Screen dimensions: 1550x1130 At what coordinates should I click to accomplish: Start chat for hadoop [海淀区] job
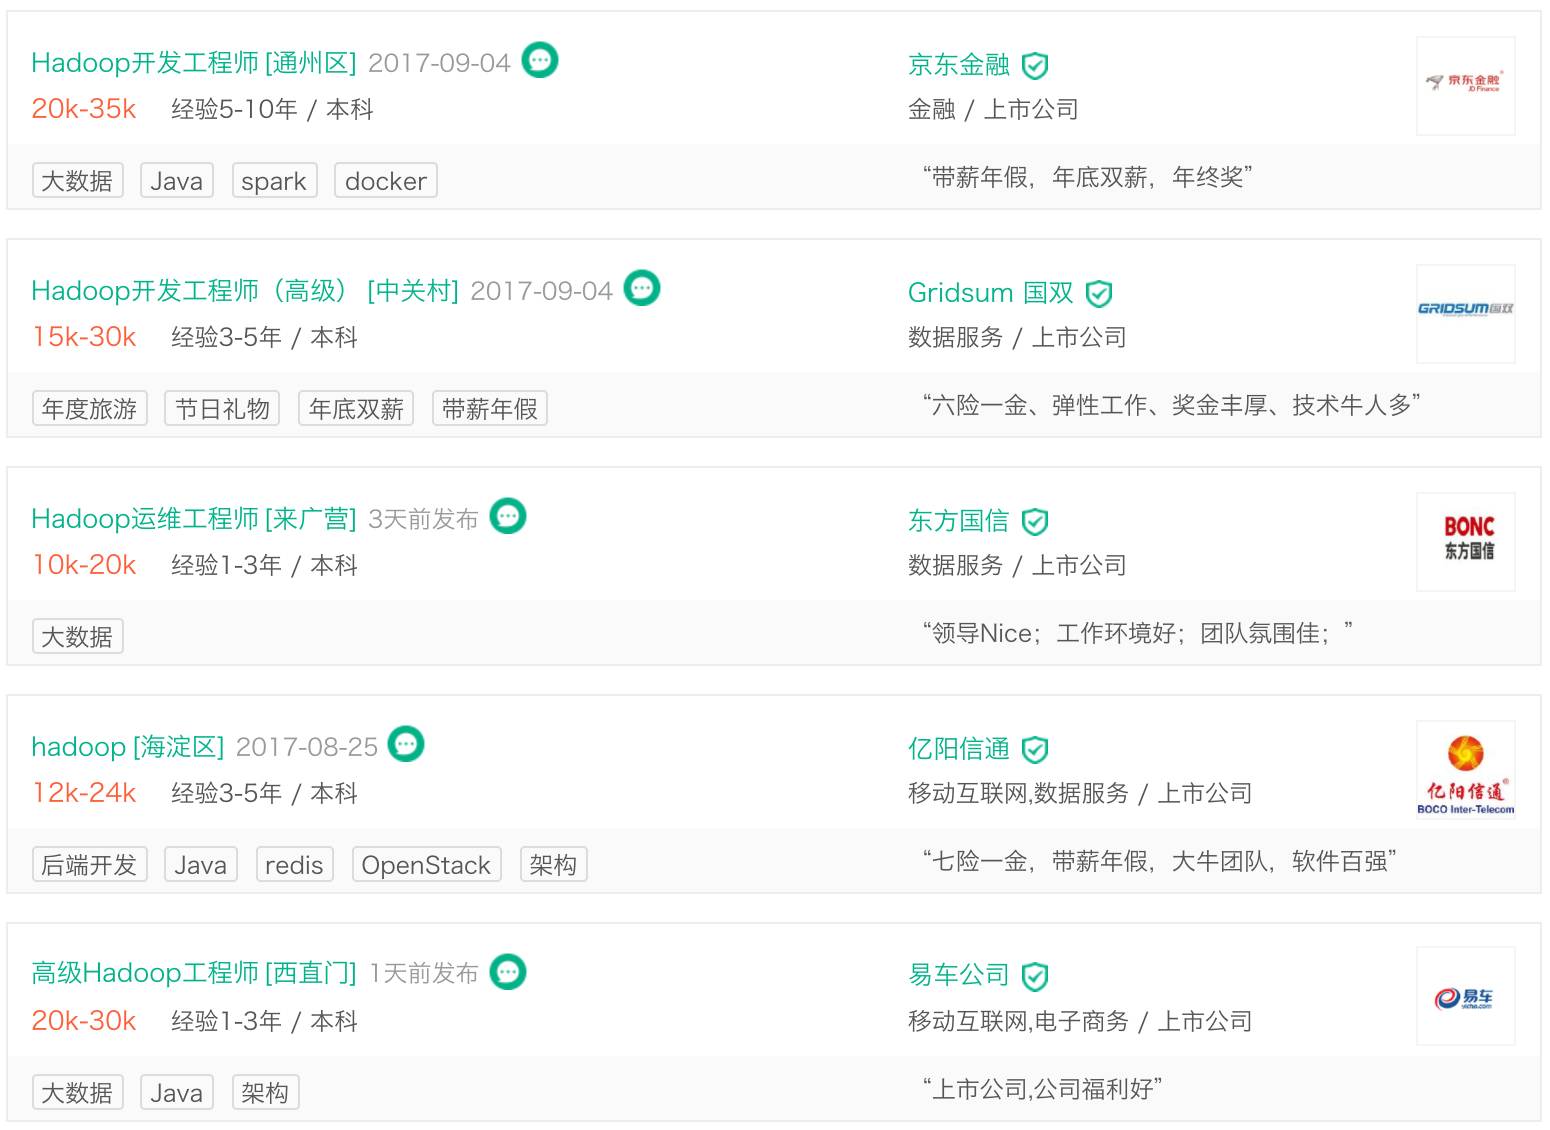406,745
